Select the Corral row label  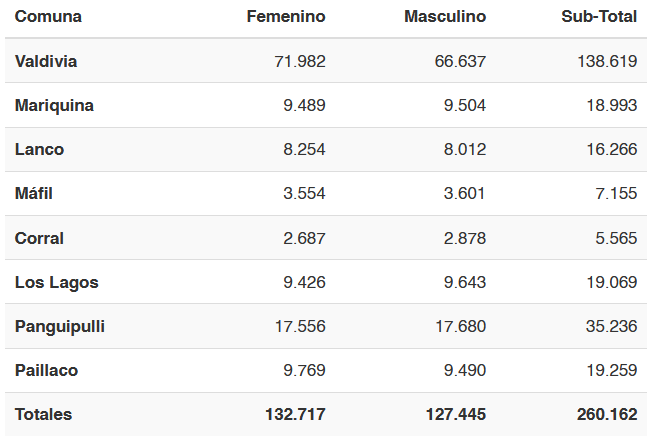point(39,238)
